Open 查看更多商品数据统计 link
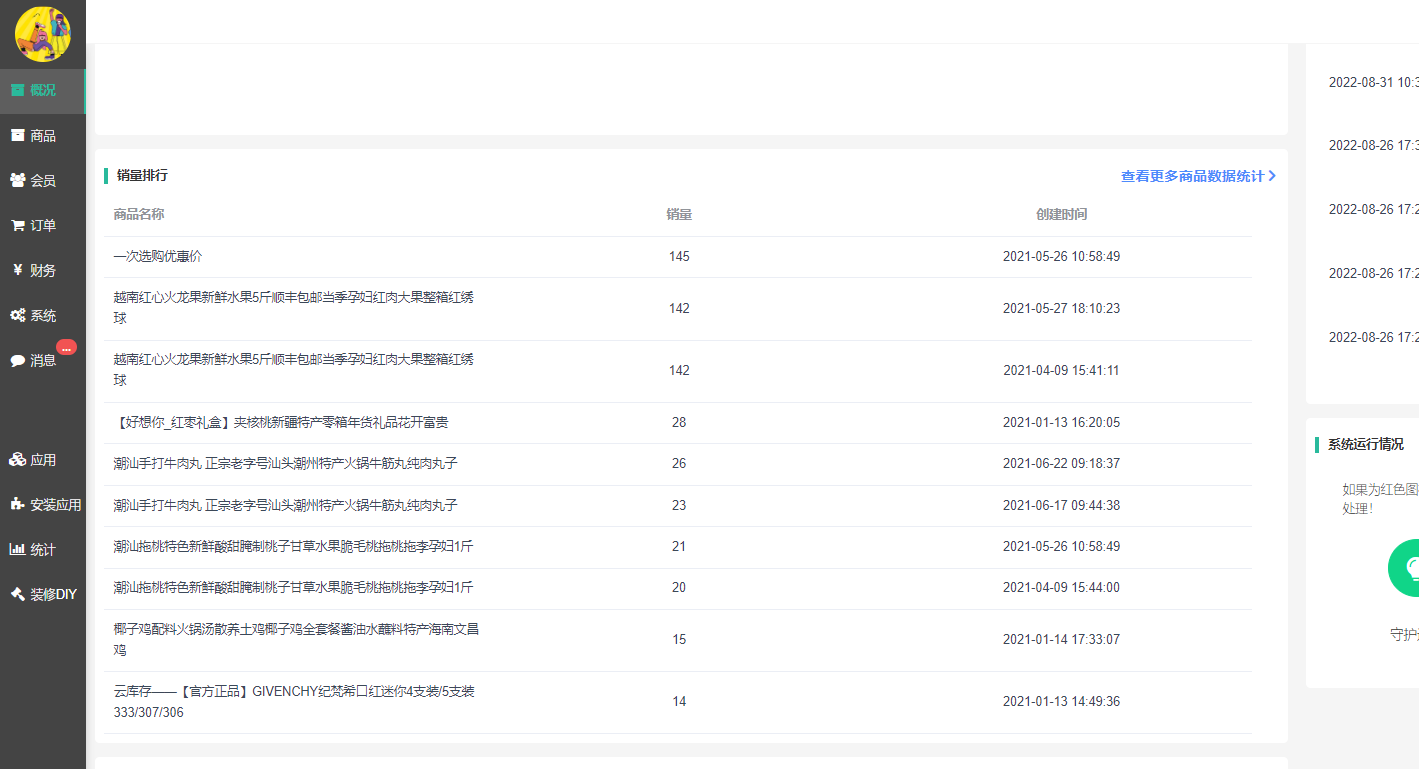The image size is (1419, 769). (x=1192, y=176)
